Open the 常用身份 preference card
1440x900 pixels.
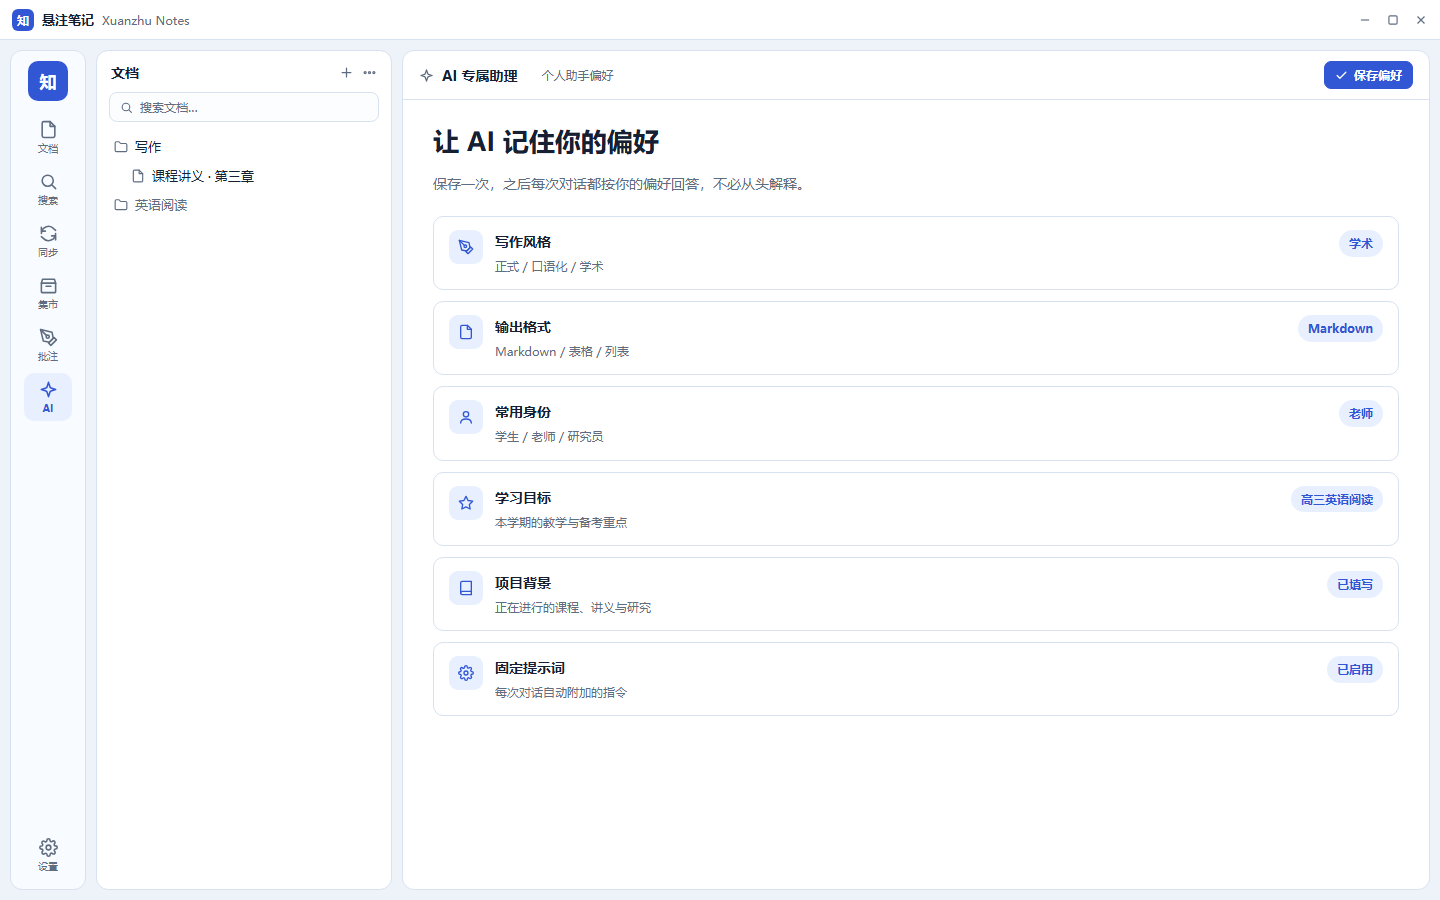(916, 424)
